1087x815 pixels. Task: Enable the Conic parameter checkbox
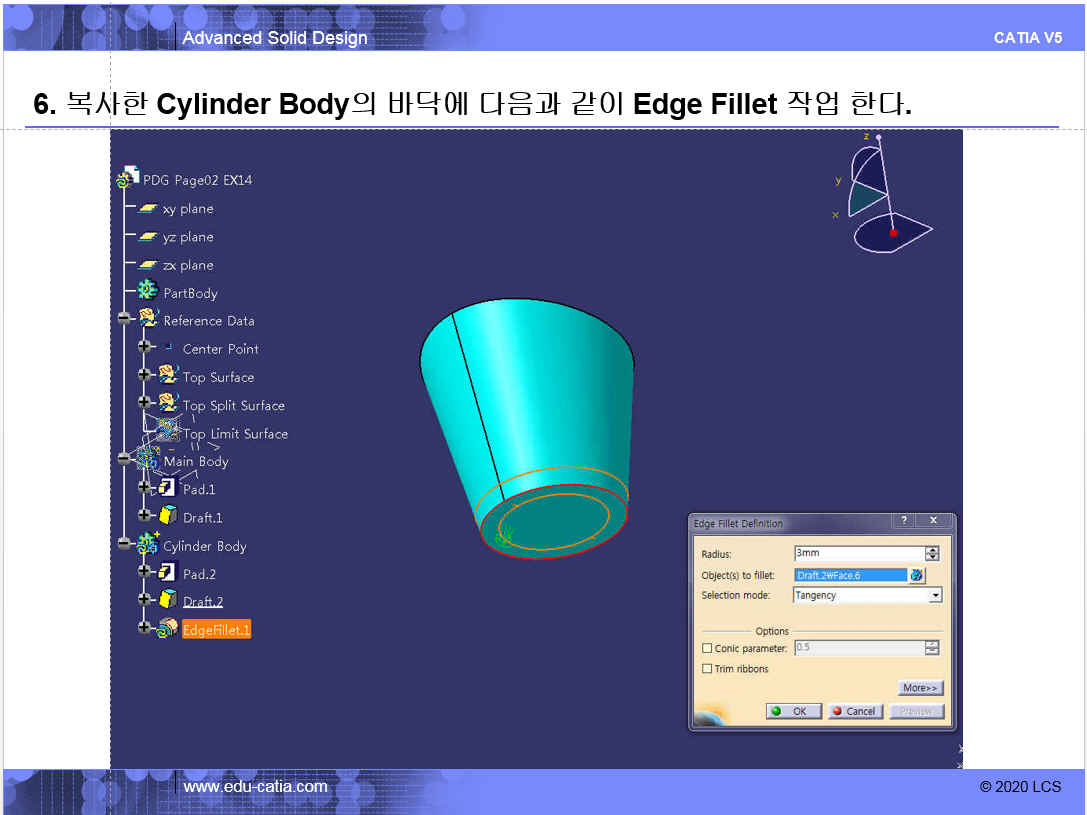[708, 649]
